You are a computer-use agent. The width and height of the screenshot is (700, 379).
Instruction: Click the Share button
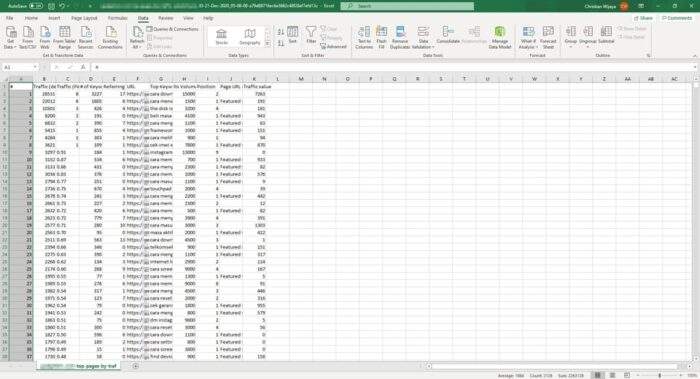click(x=643, y=18)
